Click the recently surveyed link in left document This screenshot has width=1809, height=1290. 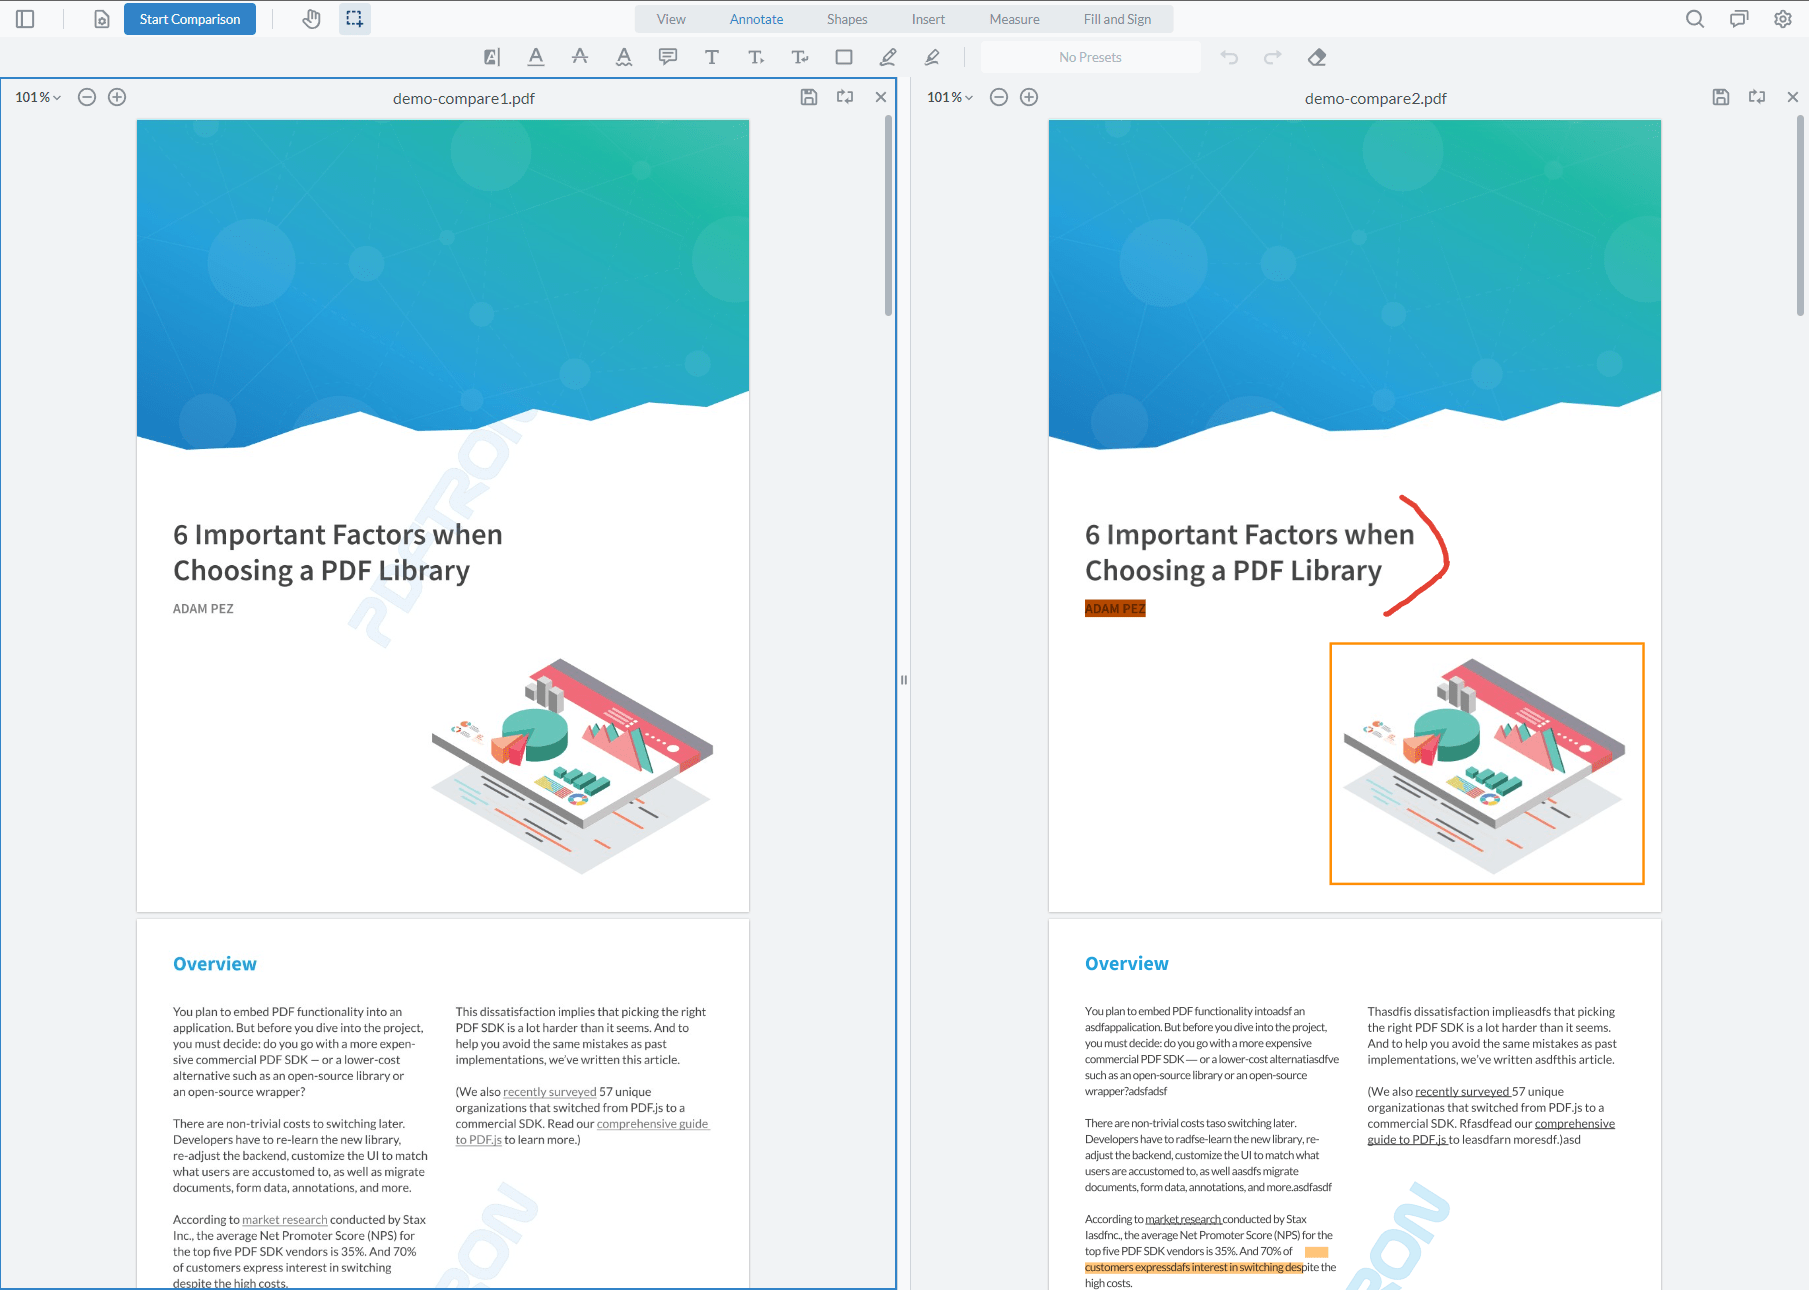tap(550, 1092)
